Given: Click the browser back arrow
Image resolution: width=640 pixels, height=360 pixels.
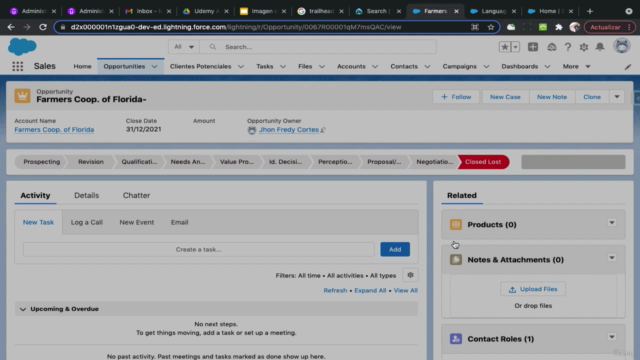Looking at the screenshot, I should (x=11, y=27).
